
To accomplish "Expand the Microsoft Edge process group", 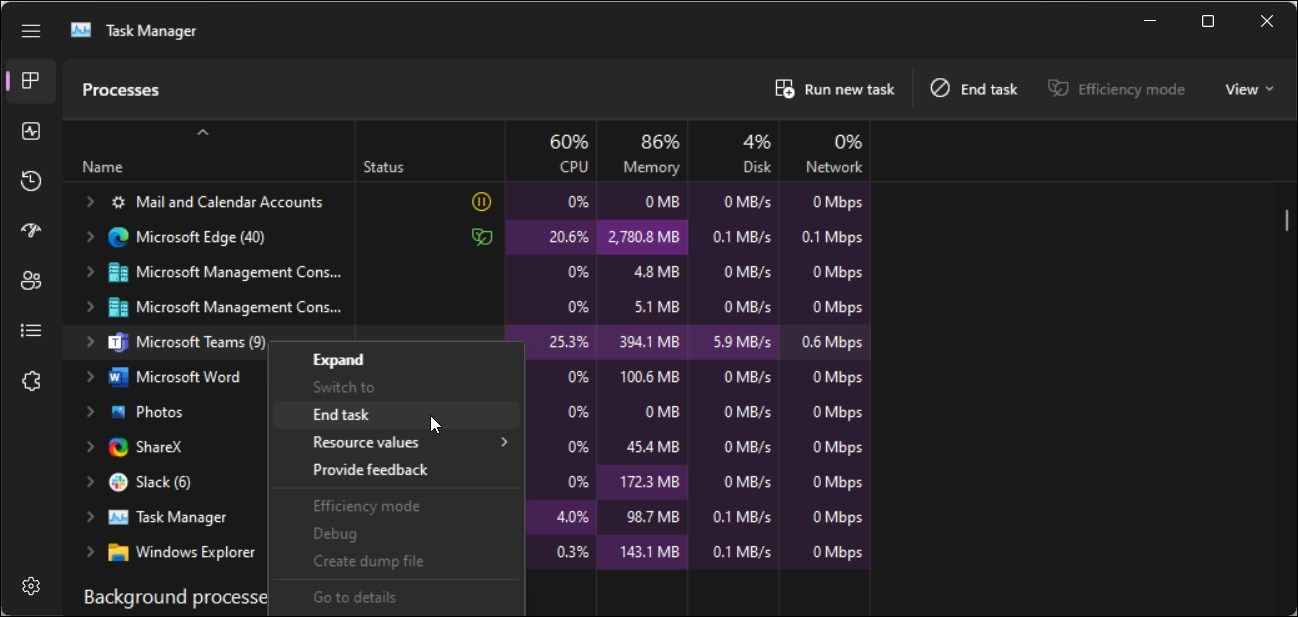I will coord(90,237).
